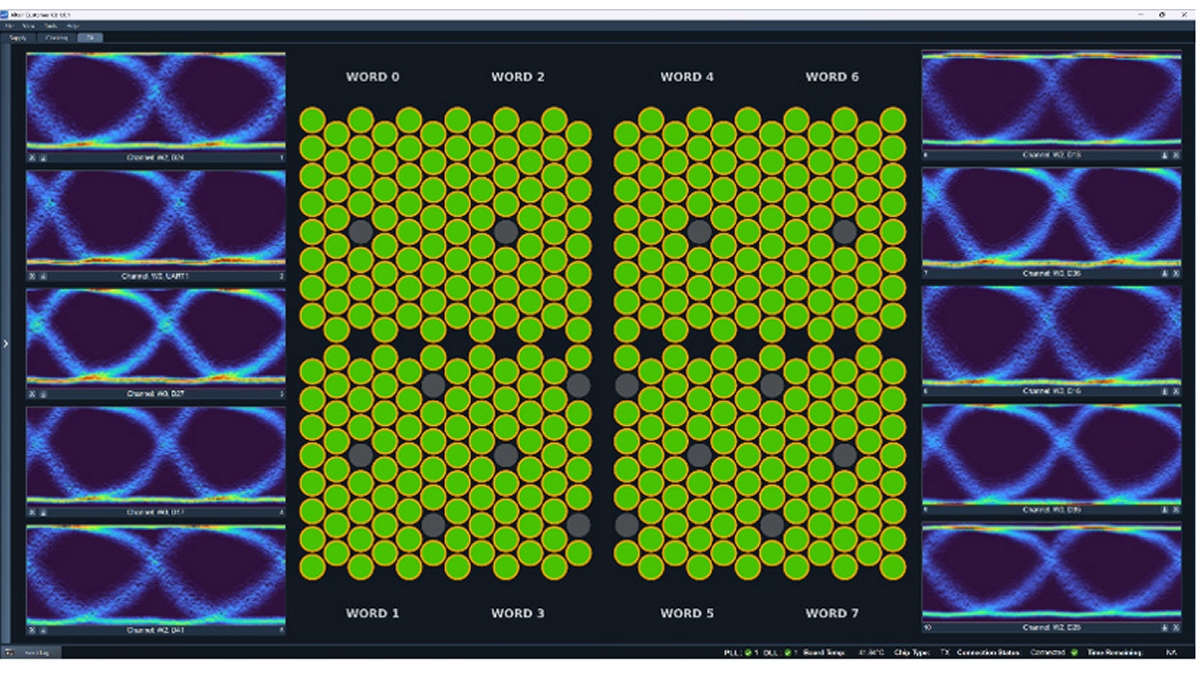The height and width of the screenshot is (675, 1200).
Task: Click save icon under eye diagram 4
Action: (x=43, y=512)
